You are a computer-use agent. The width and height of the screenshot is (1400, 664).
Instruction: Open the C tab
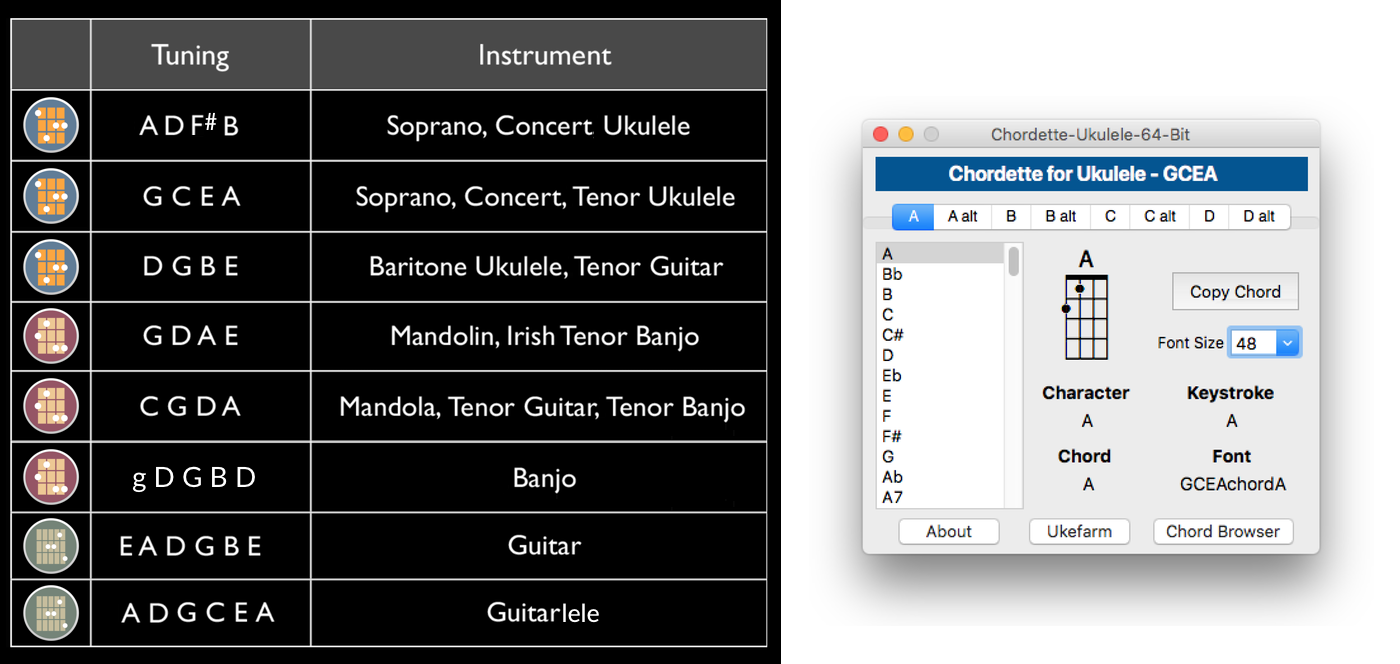[1110, 217]
